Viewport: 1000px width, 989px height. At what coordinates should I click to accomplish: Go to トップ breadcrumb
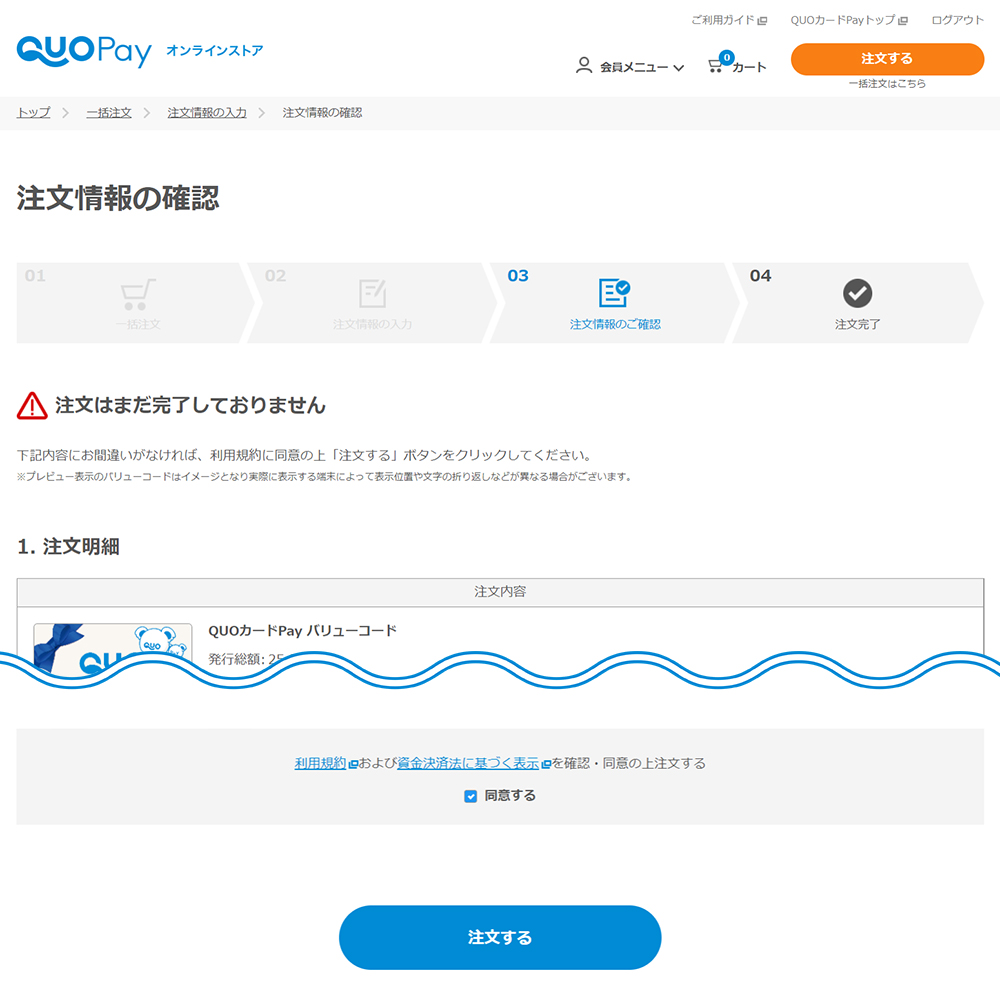pos(33,113)
